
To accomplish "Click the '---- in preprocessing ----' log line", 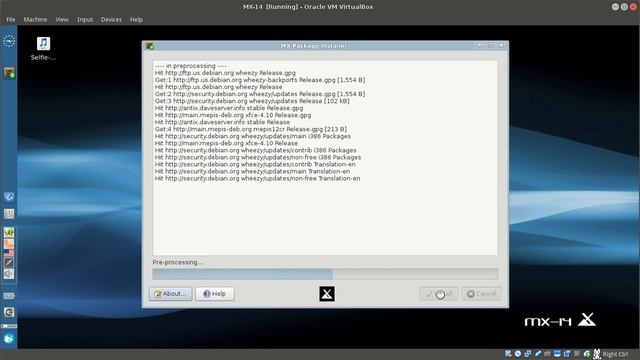I will pos(191,66).
